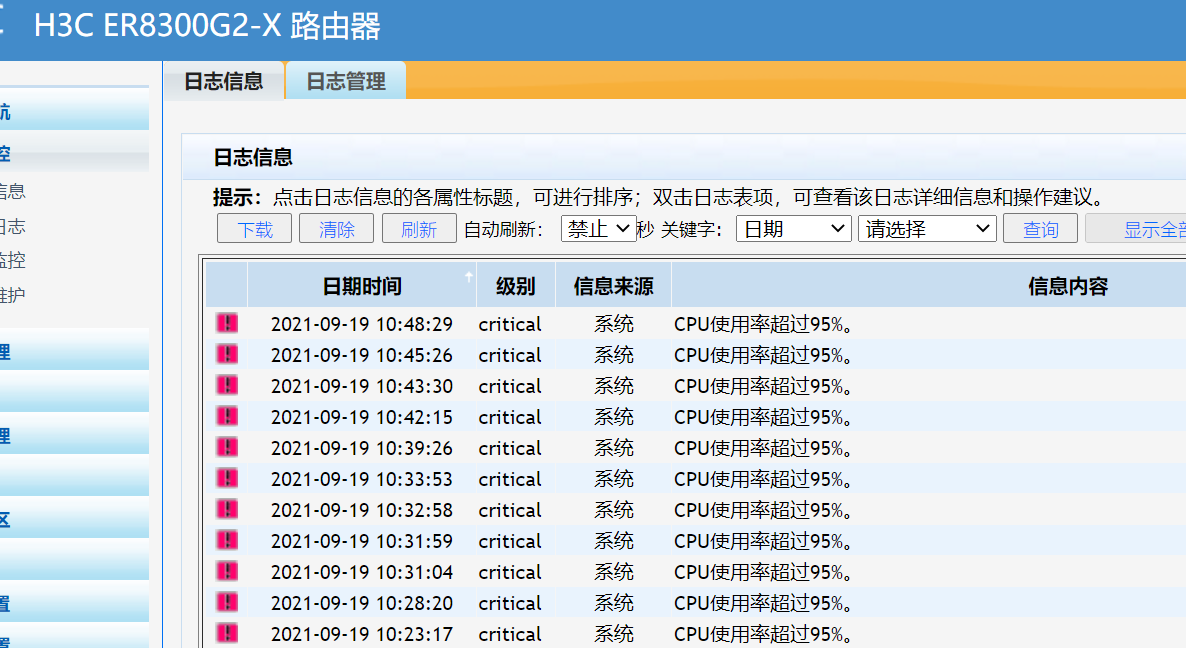Sort by 信息内容 column header

[929, 286]
